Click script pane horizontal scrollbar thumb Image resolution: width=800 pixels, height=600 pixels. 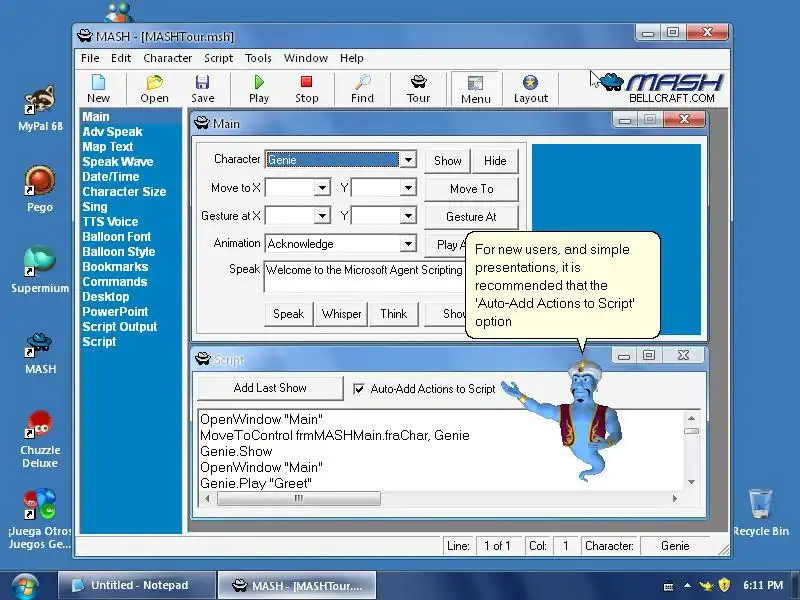click(298, 498)
